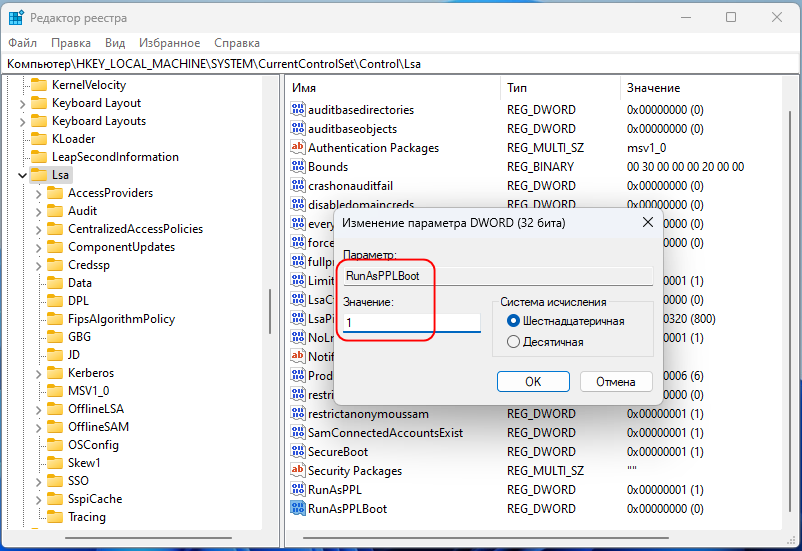Click the SspiCache folder icon
This screenshot has width=802, height=551.
[55, 499]
